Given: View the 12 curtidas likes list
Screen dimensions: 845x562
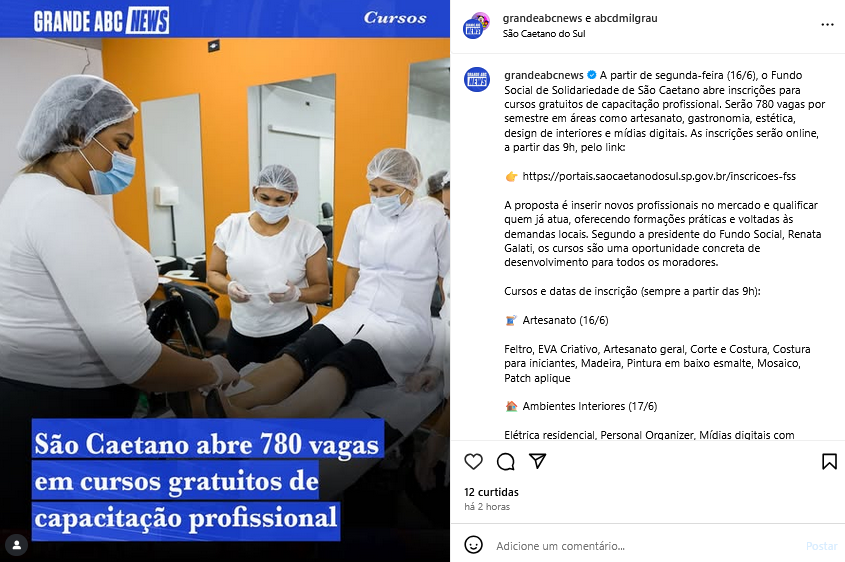Looking at the screenshot, I should click(491, 492).
